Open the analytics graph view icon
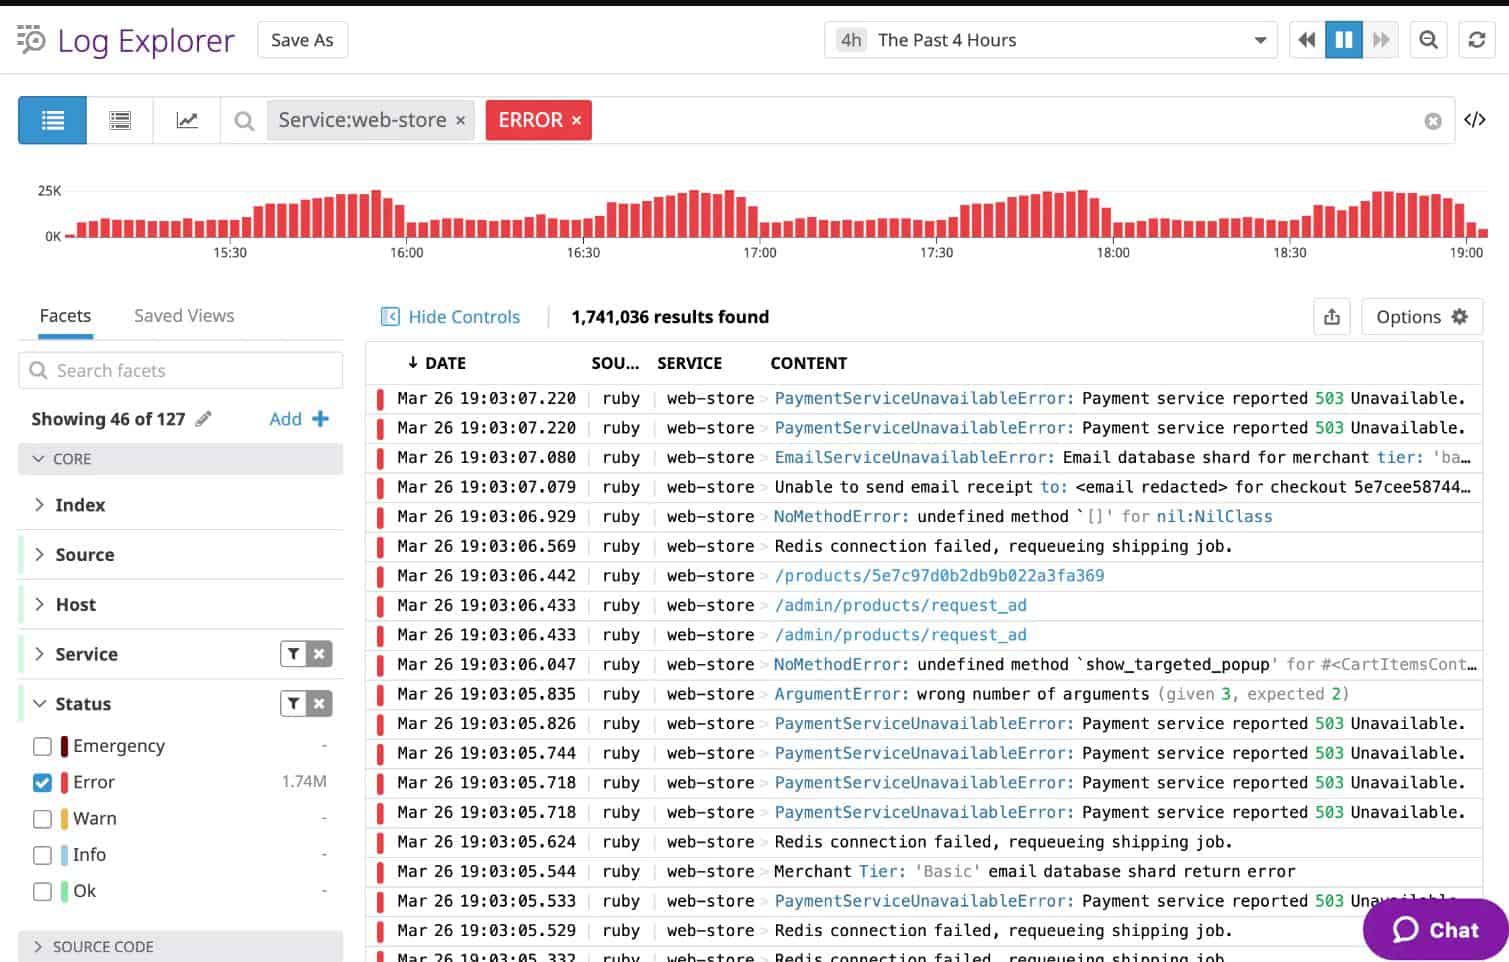 187,120
